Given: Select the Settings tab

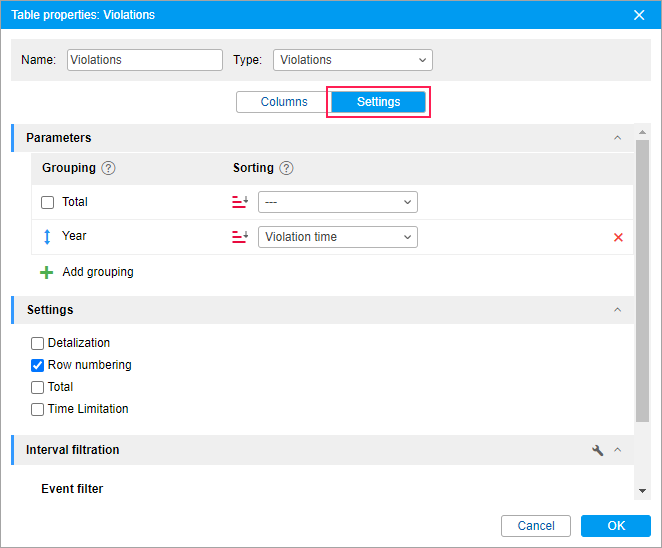Looking at the screenshot, I should click(378, 102).
